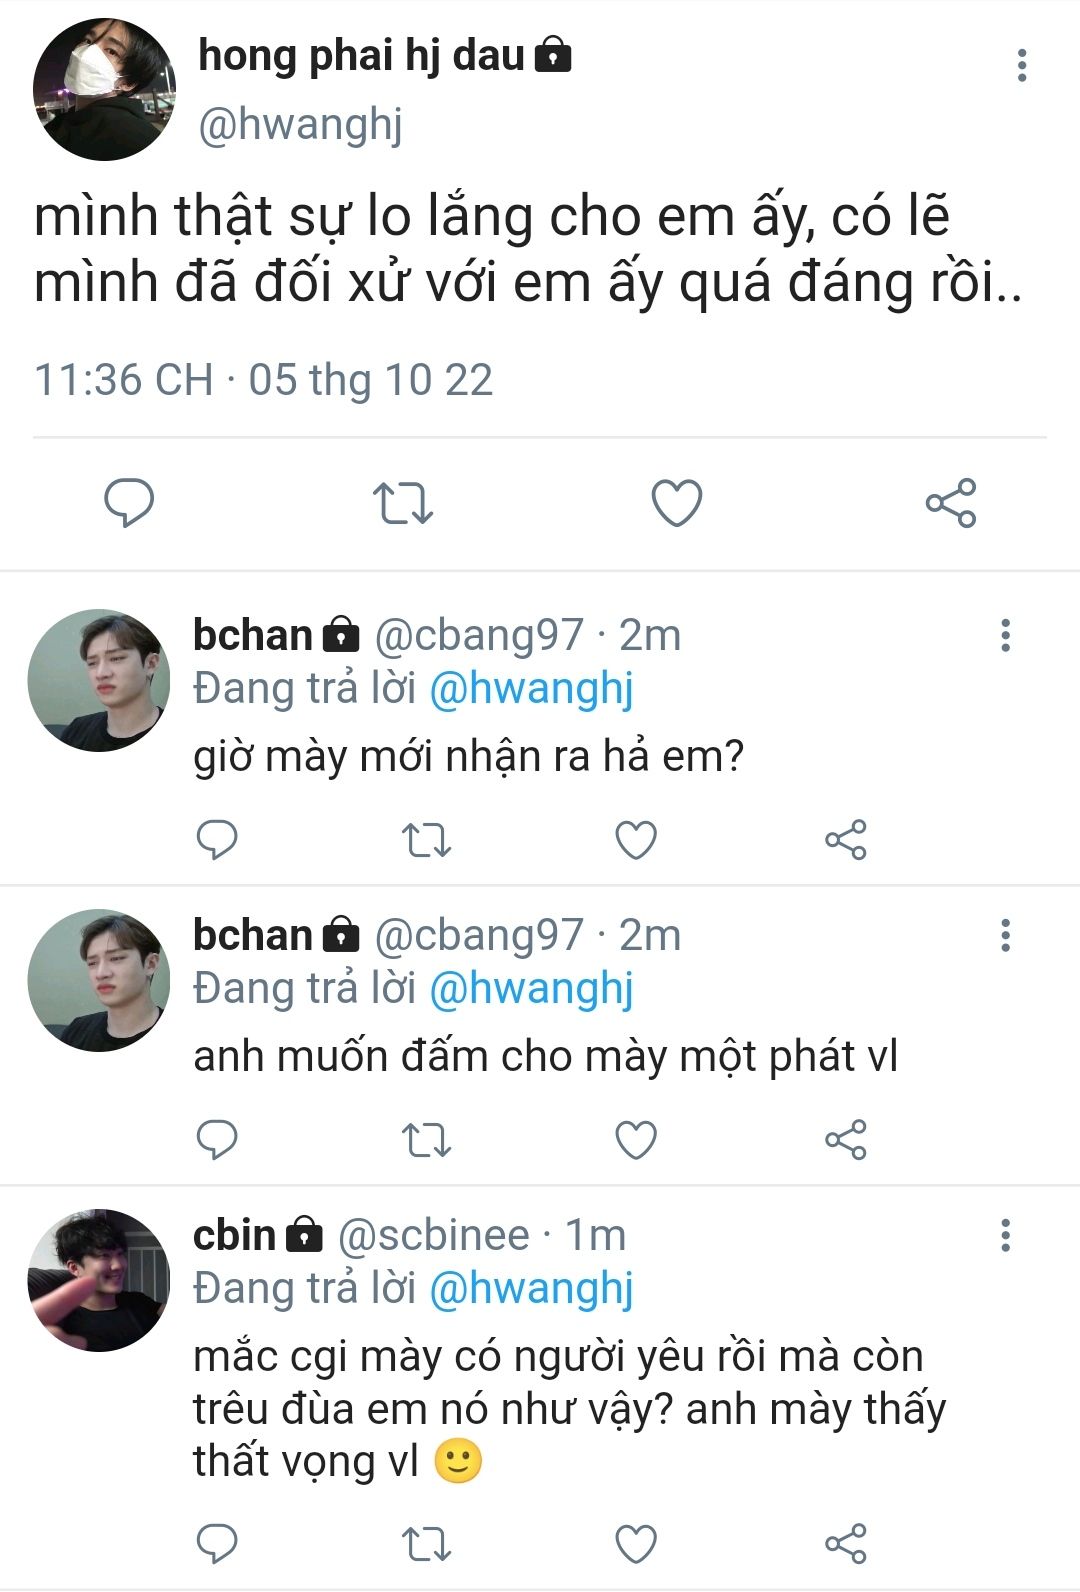Screen dimensions: 1080x1592
Task: Share bchan's first reply
Action: click(846, 840)
